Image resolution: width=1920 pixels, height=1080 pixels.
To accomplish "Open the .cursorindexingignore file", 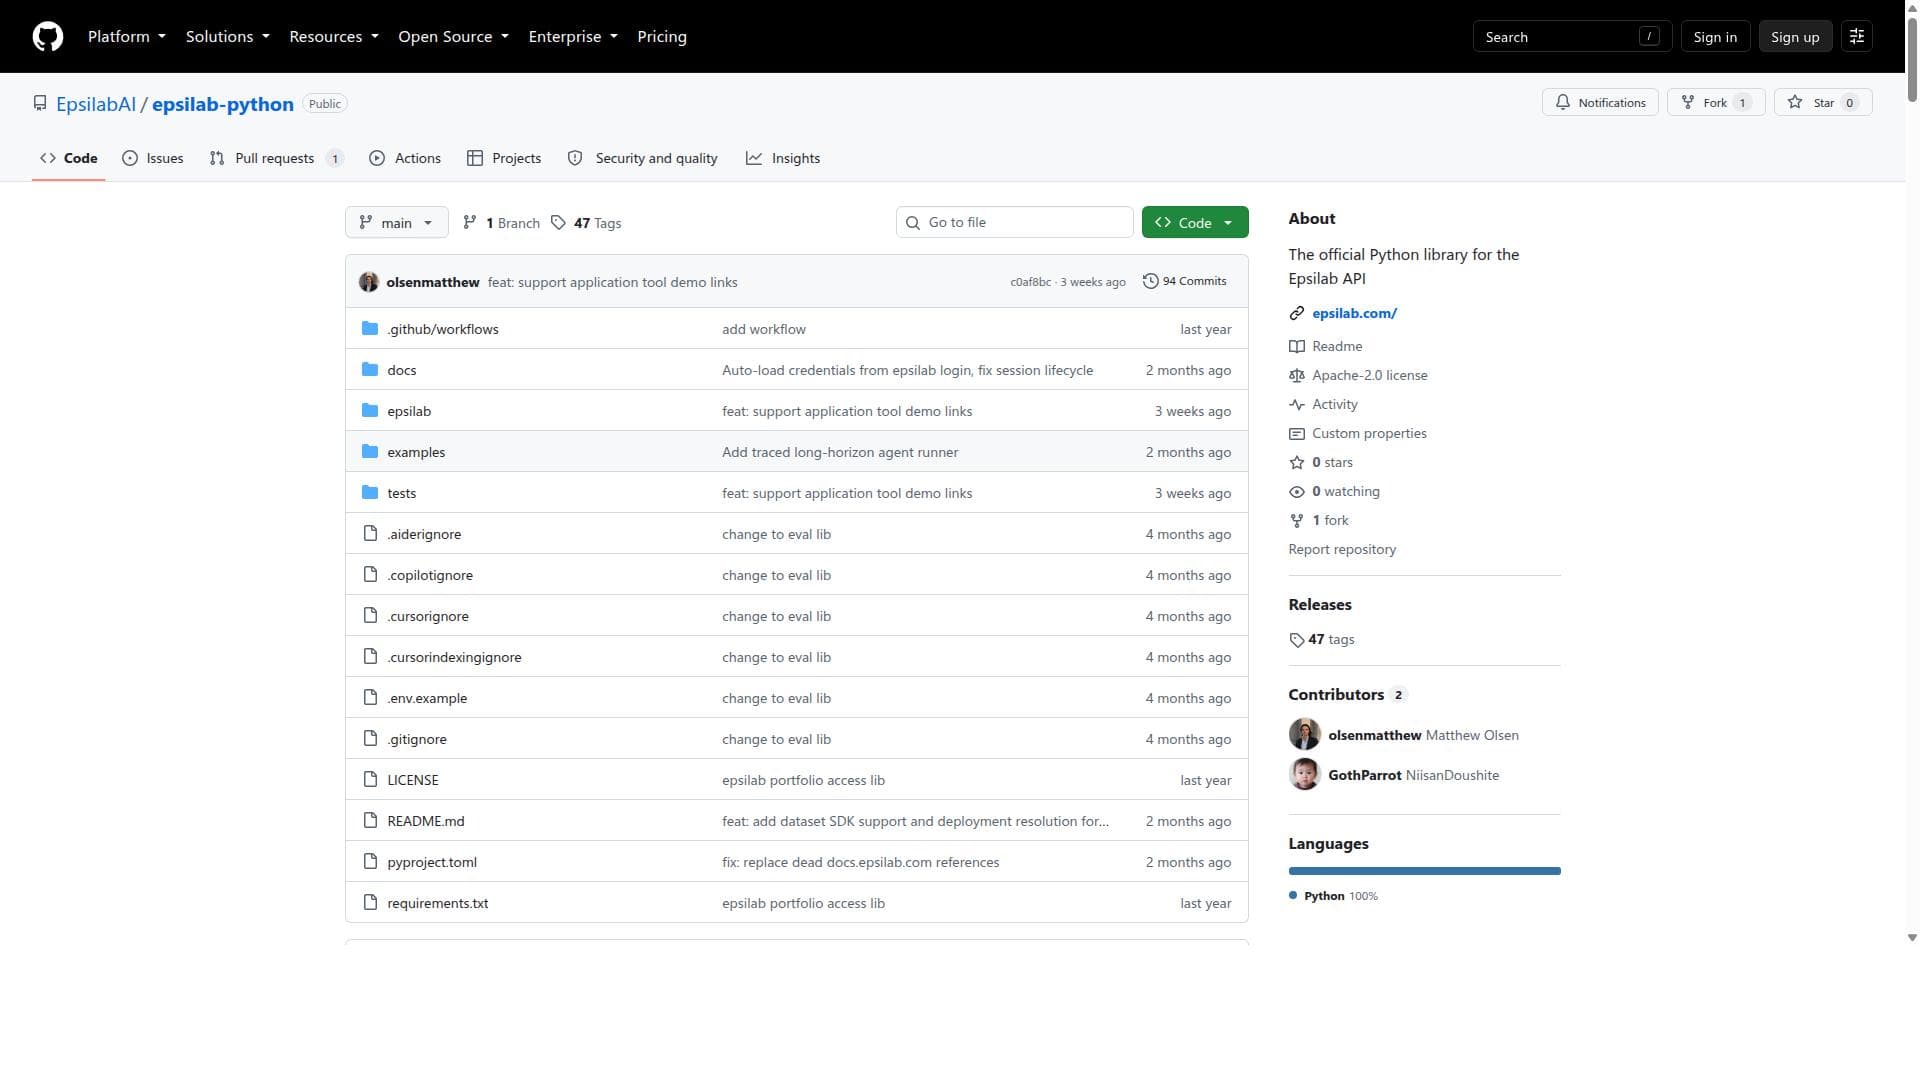I will coord(454,658).
